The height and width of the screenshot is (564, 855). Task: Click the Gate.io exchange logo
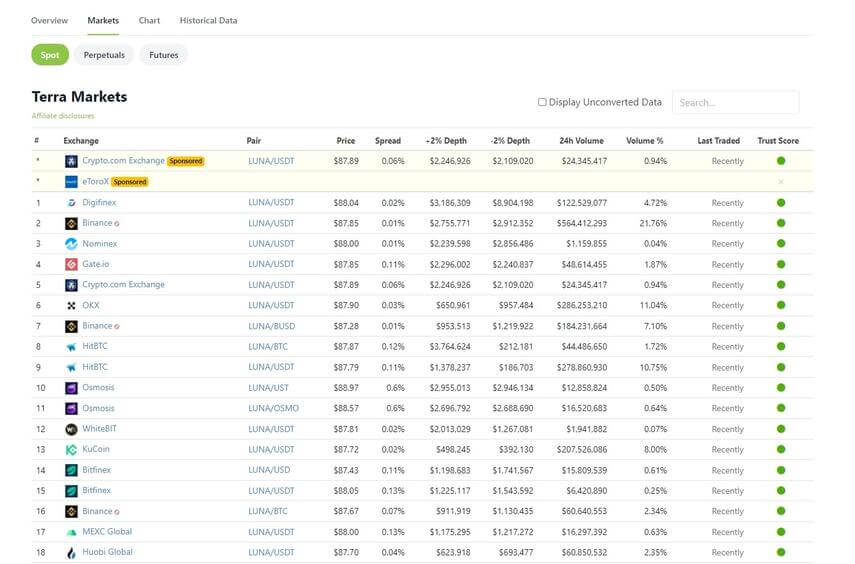pos(71,265)
